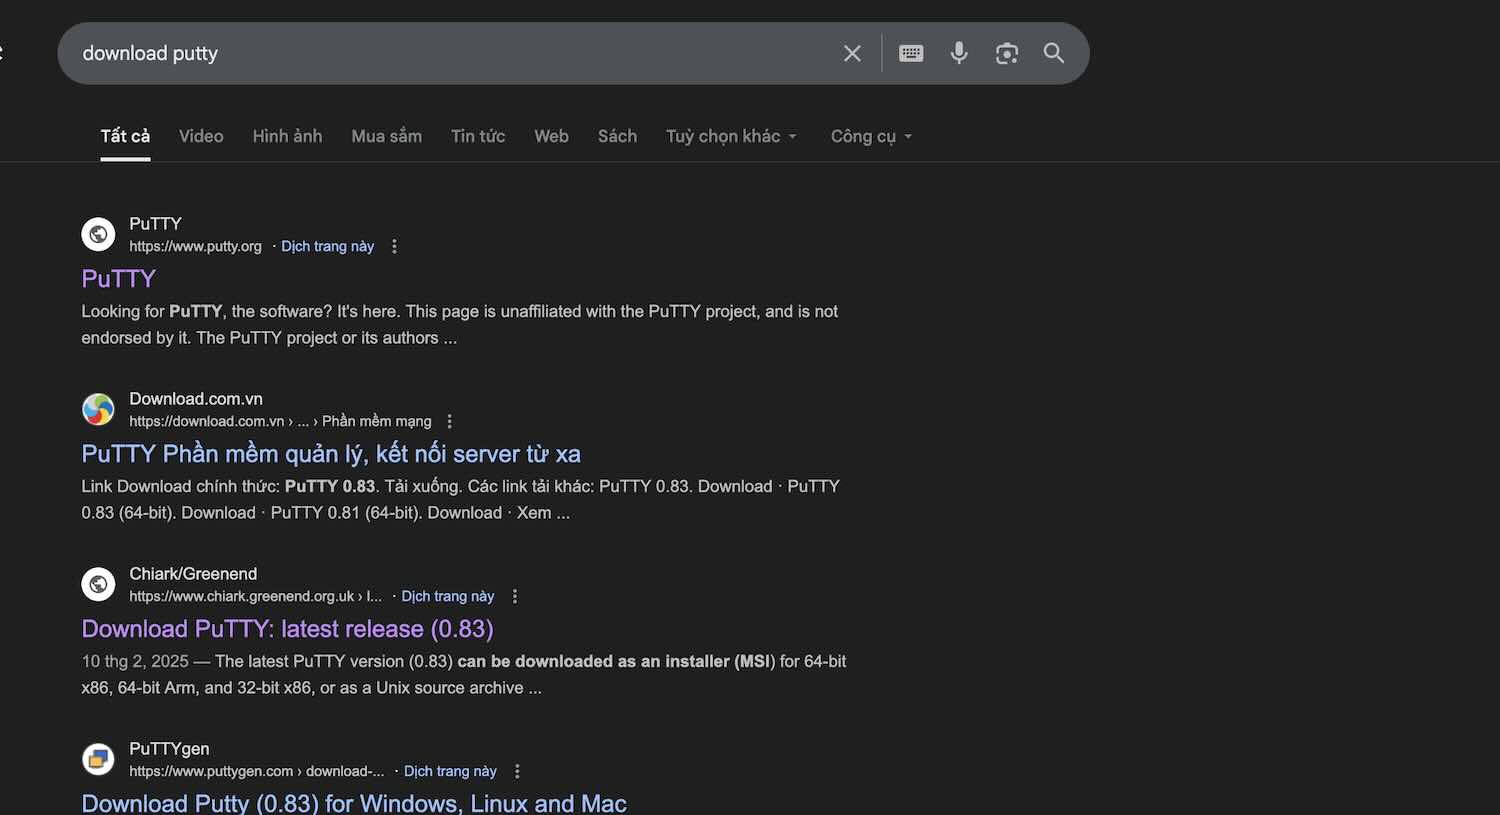1500x815 pixels.
Task: Expand the Công cụ dropdown
Action: pos(871,136)
